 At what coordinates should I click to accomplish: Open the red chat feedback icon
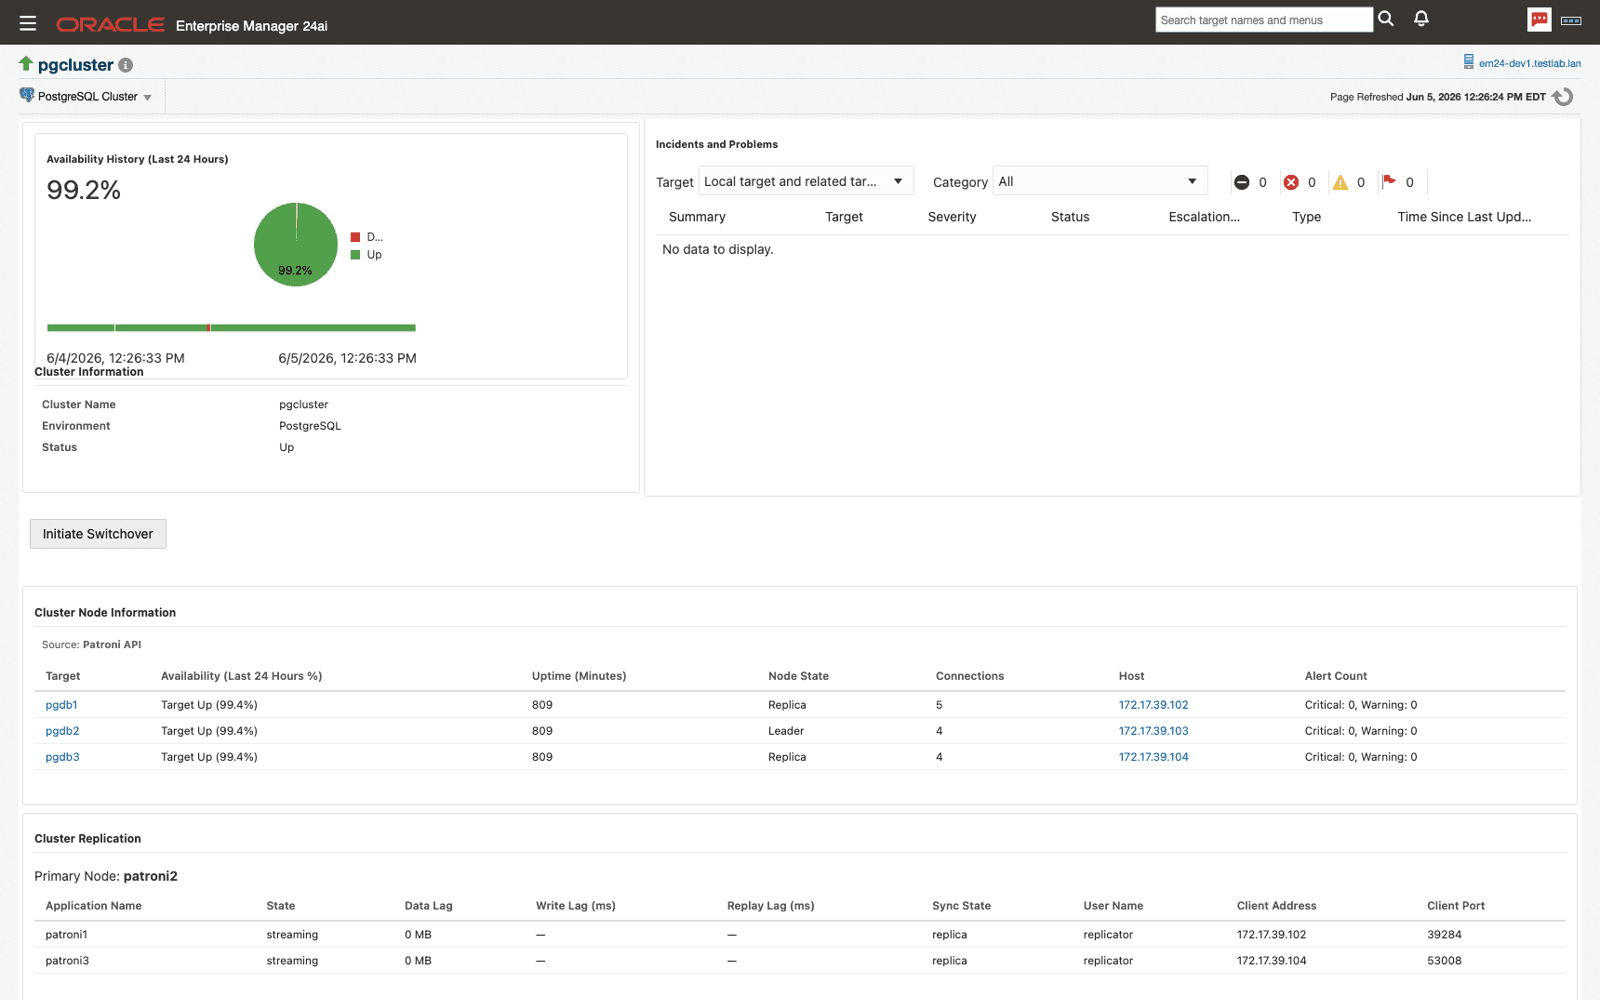point(1539,19)
